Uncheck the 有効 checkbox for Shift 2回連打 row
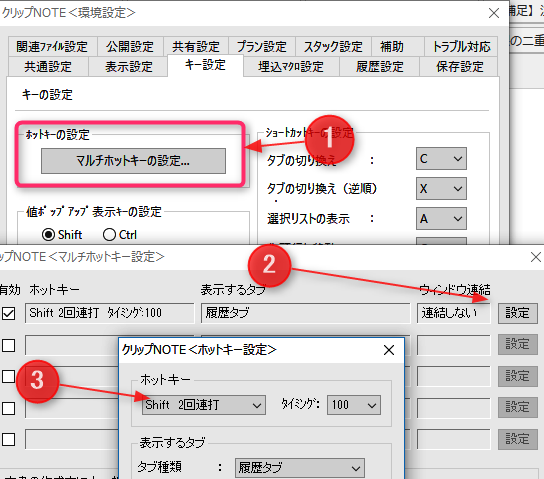 [x=8, y=313]
